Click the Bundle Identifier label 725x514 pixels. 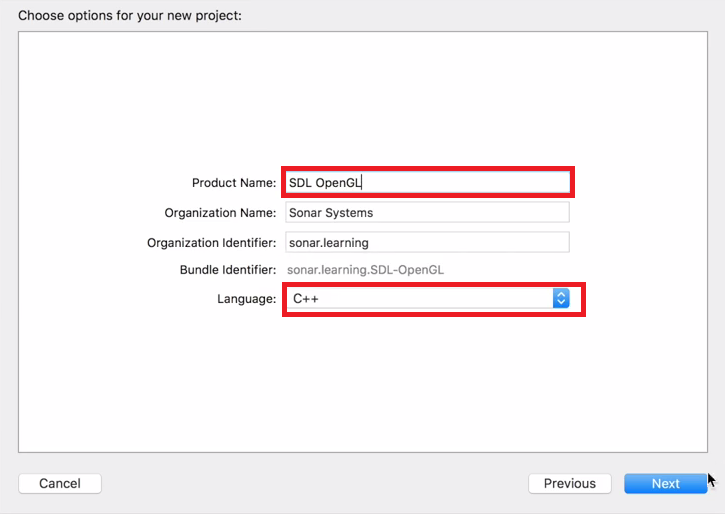[x=228, y=270]
